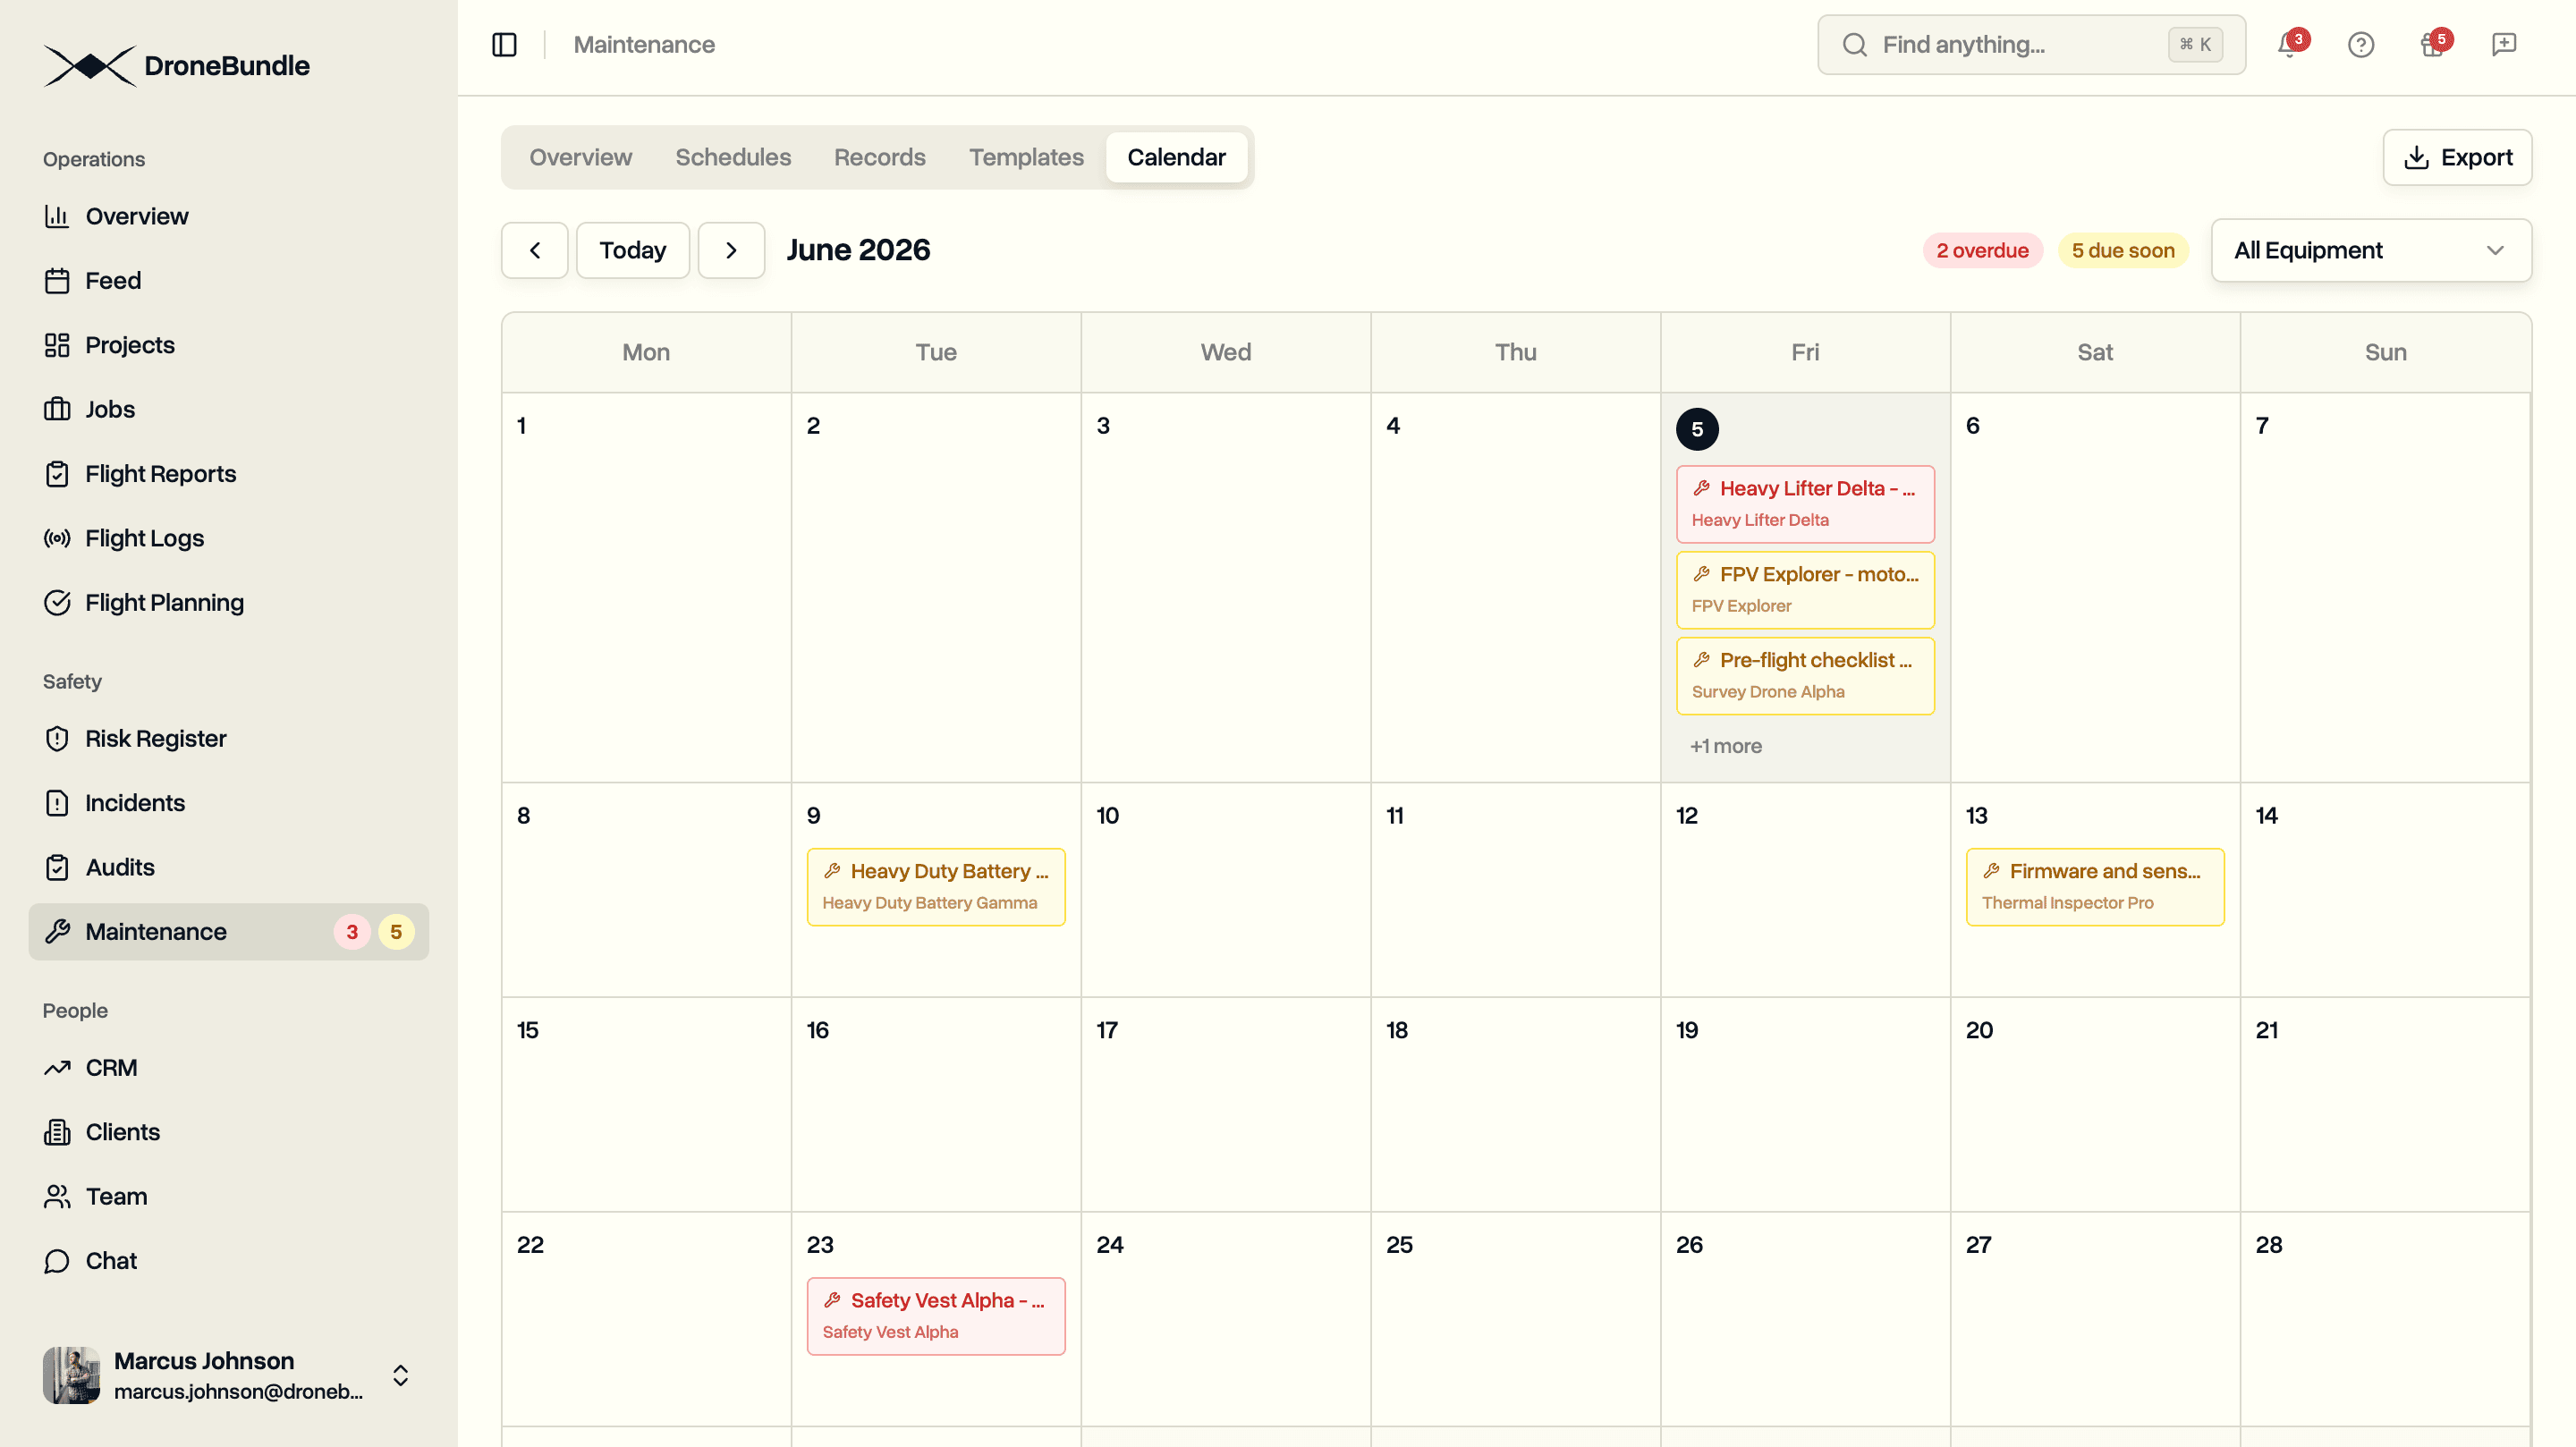This screenshot has height=1447, width=2576.
Task: Click the Projects grid icon
Action: pos(57,345)
